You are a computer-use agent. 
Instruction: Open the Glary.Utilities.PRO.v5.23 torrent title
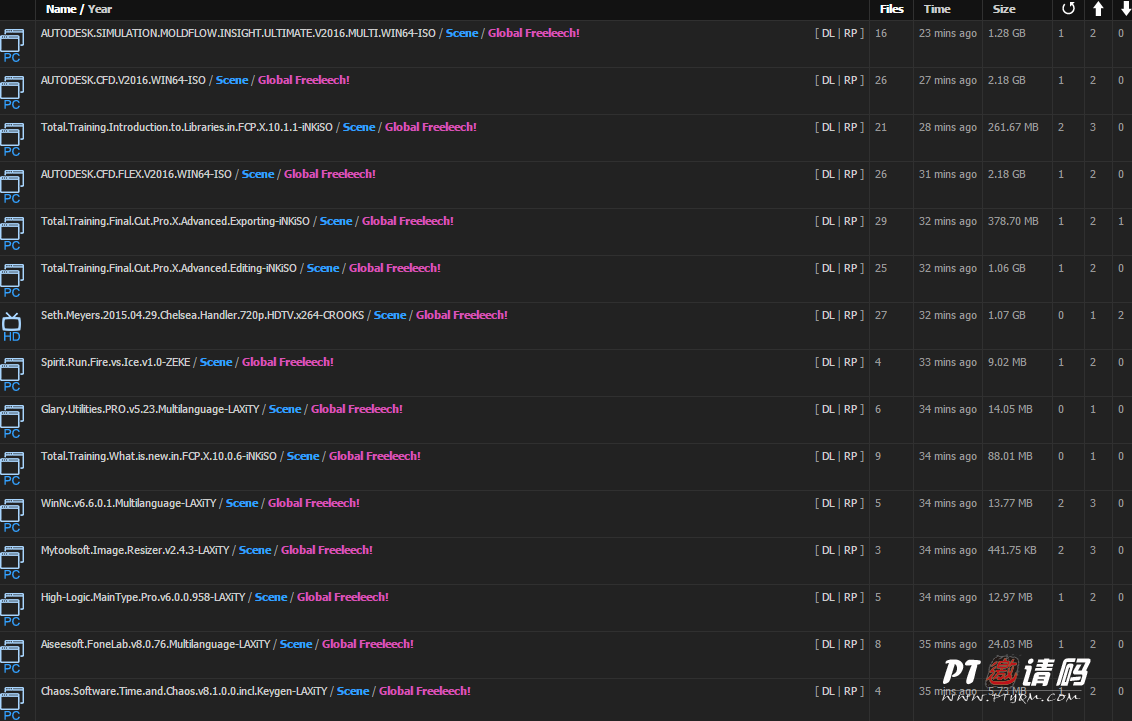(150, 409)
